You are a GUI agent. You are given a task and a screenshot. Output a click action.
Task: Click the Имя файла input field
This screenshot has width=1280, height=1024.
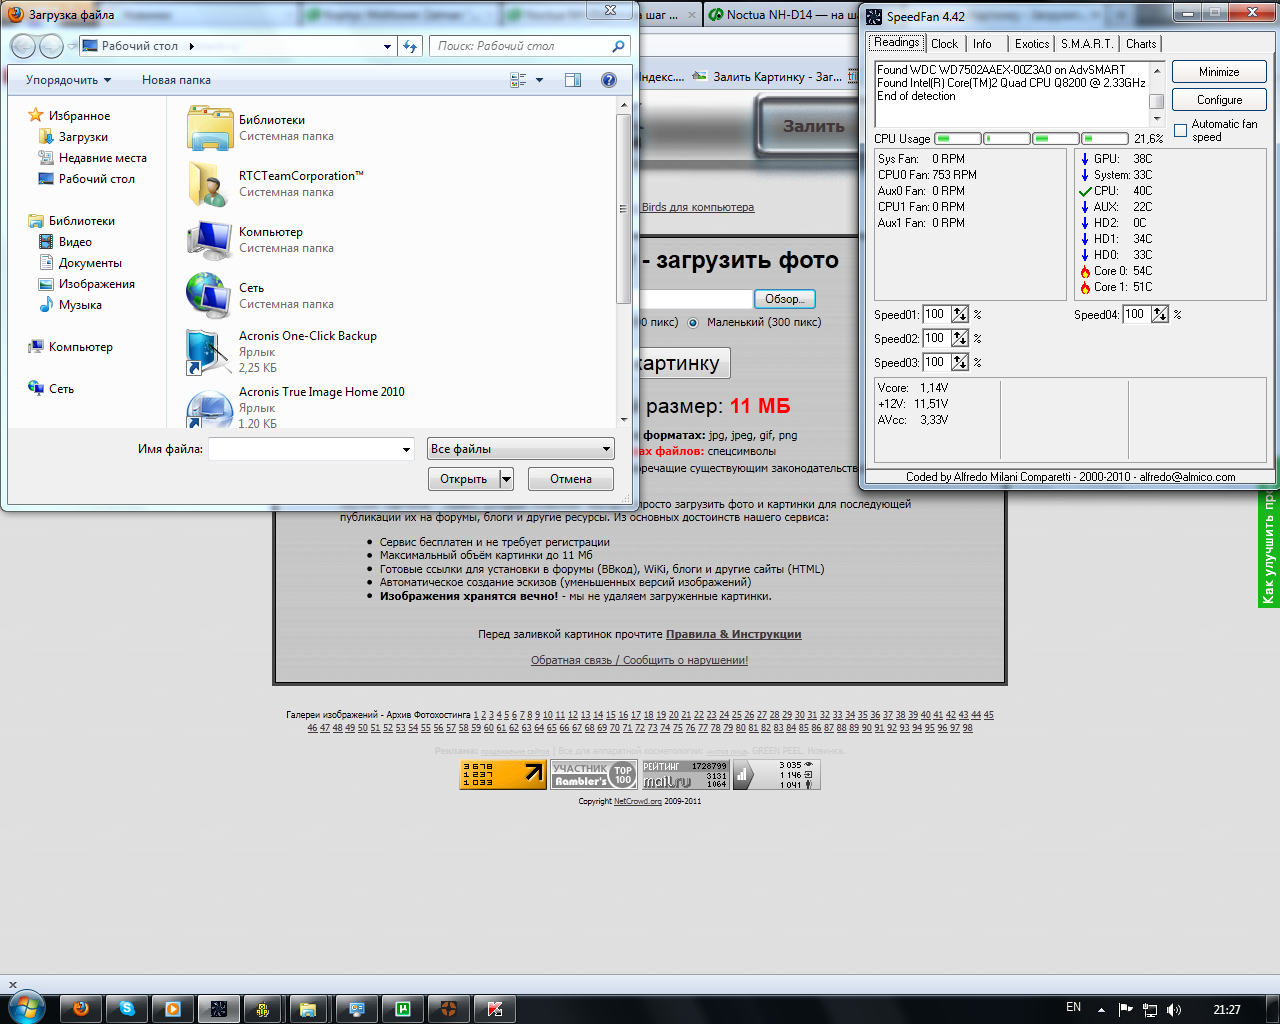(x=304, y=450)
